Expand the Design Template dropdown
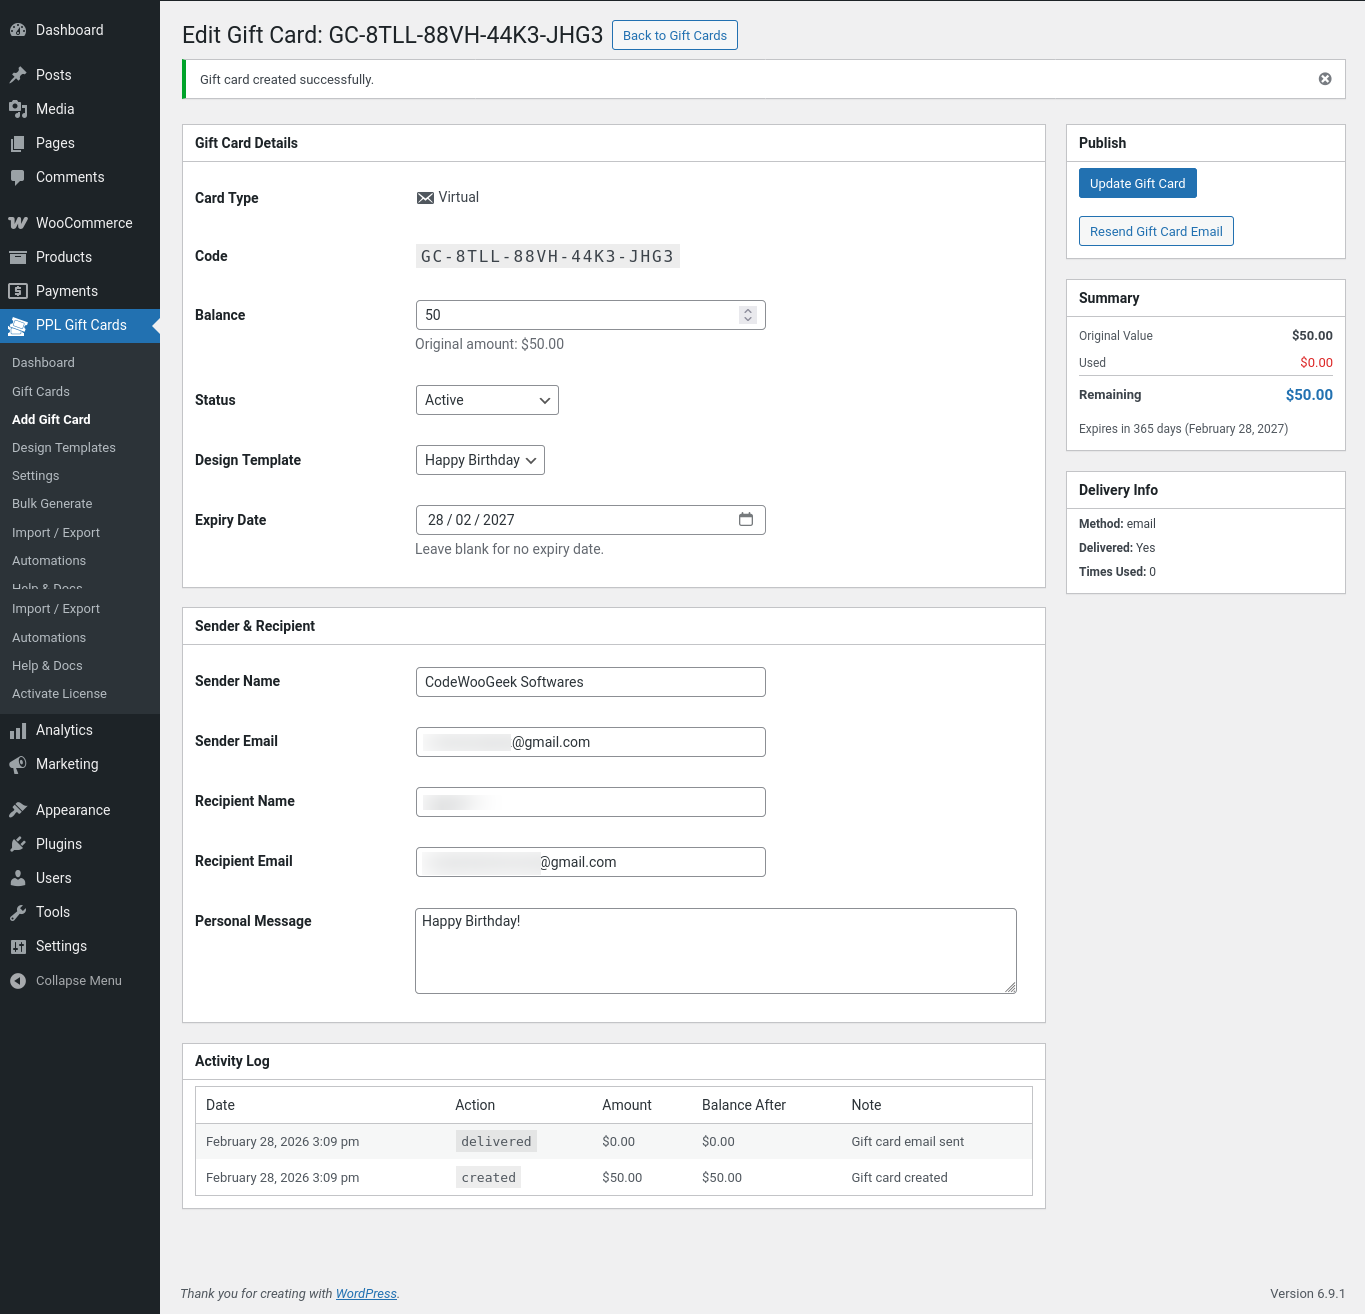The image size is (1365, 1315). pos(480,460)
